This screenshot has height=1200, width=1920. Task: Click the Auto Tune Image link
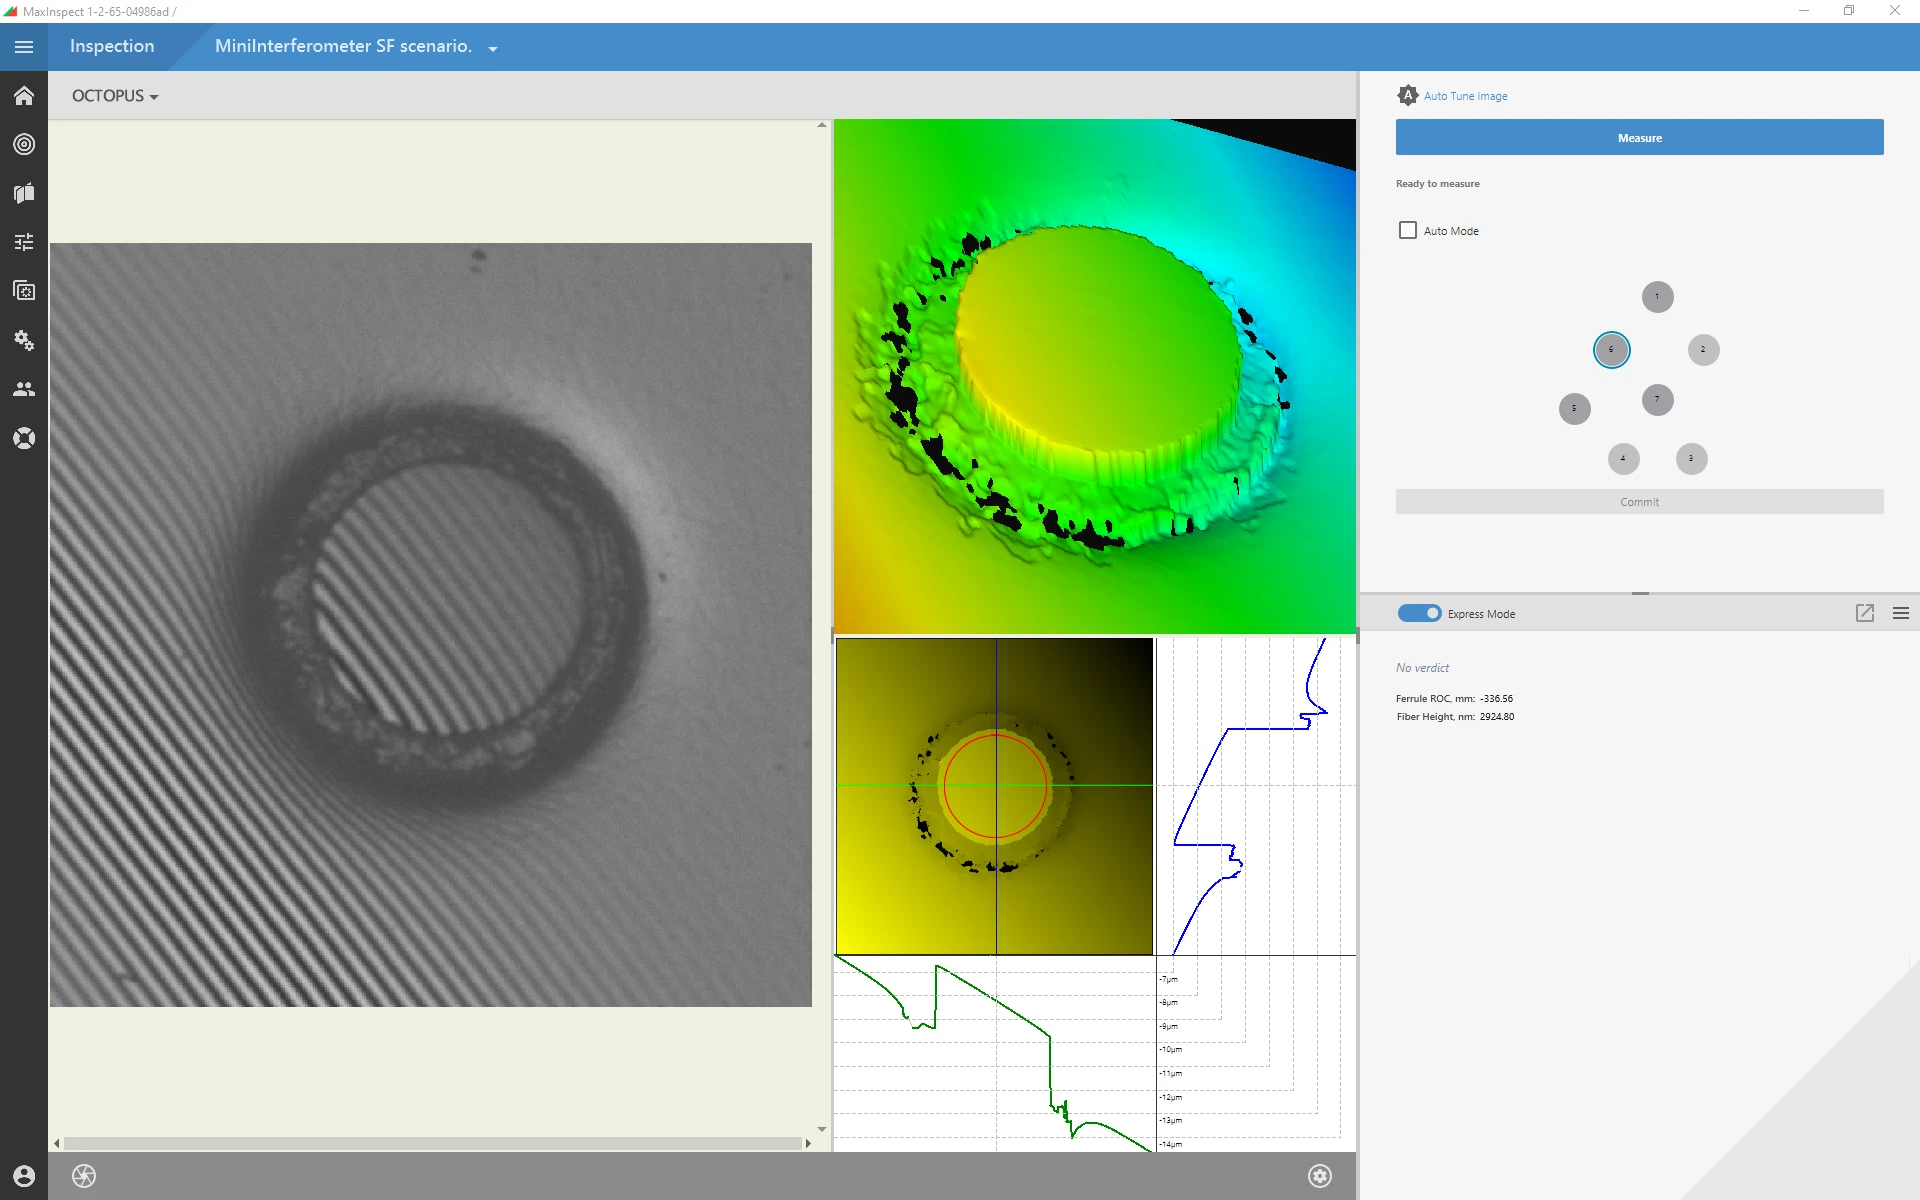click(x=1465, y=96)
